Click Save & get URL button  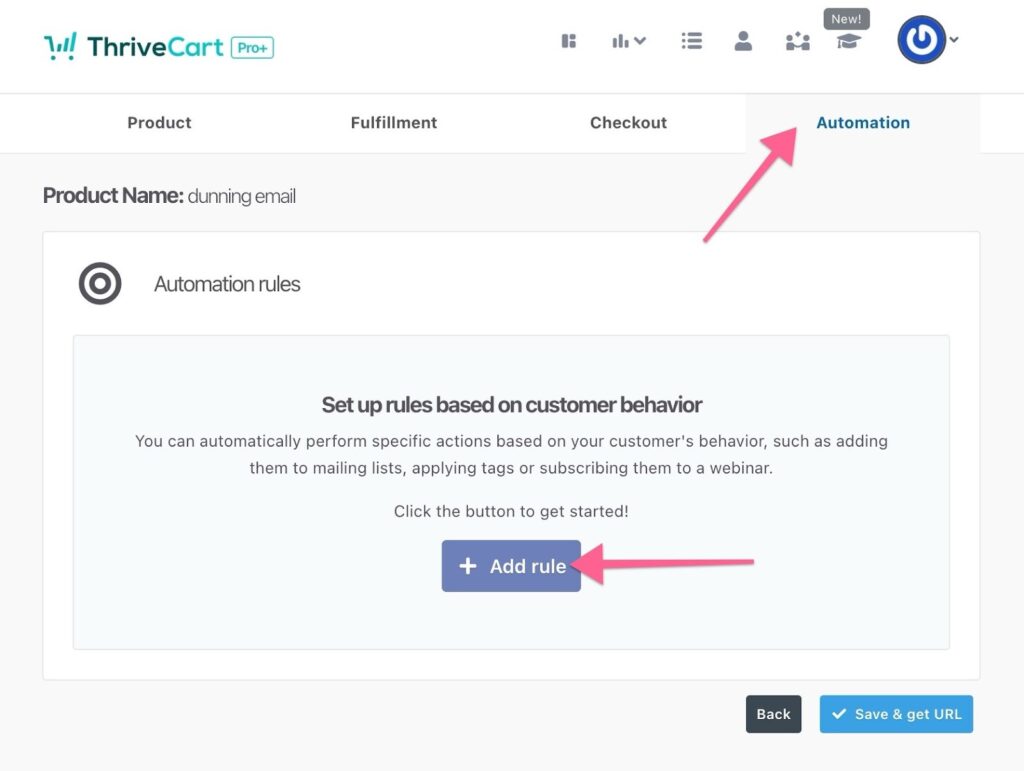click(x=896, y=714)
